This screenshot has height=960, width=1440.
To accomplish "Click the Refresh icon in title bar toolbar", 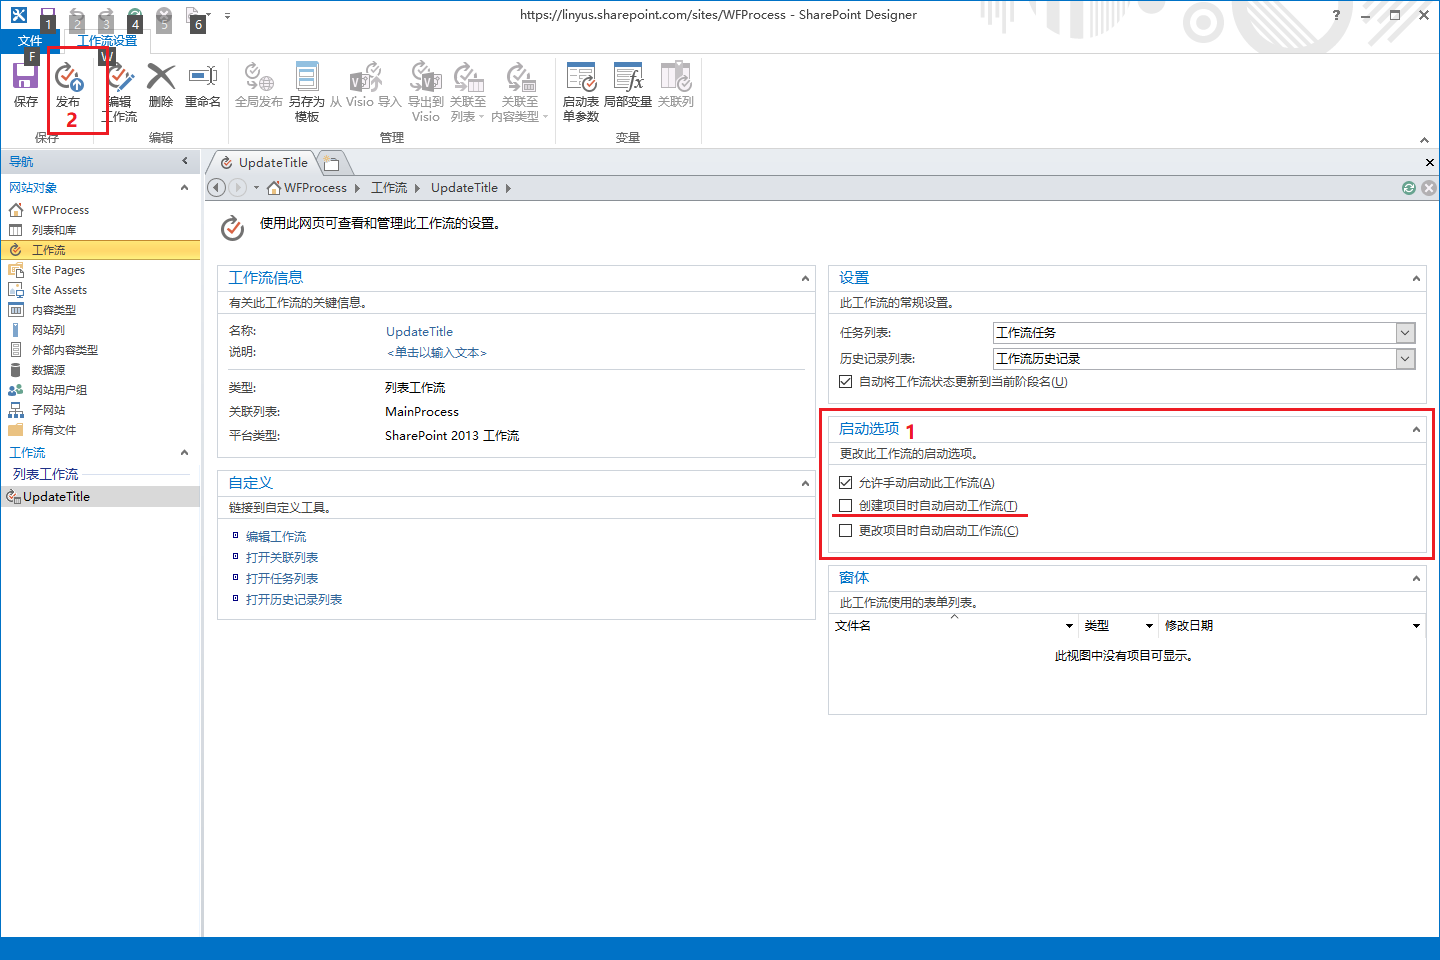I will [135, 17].
